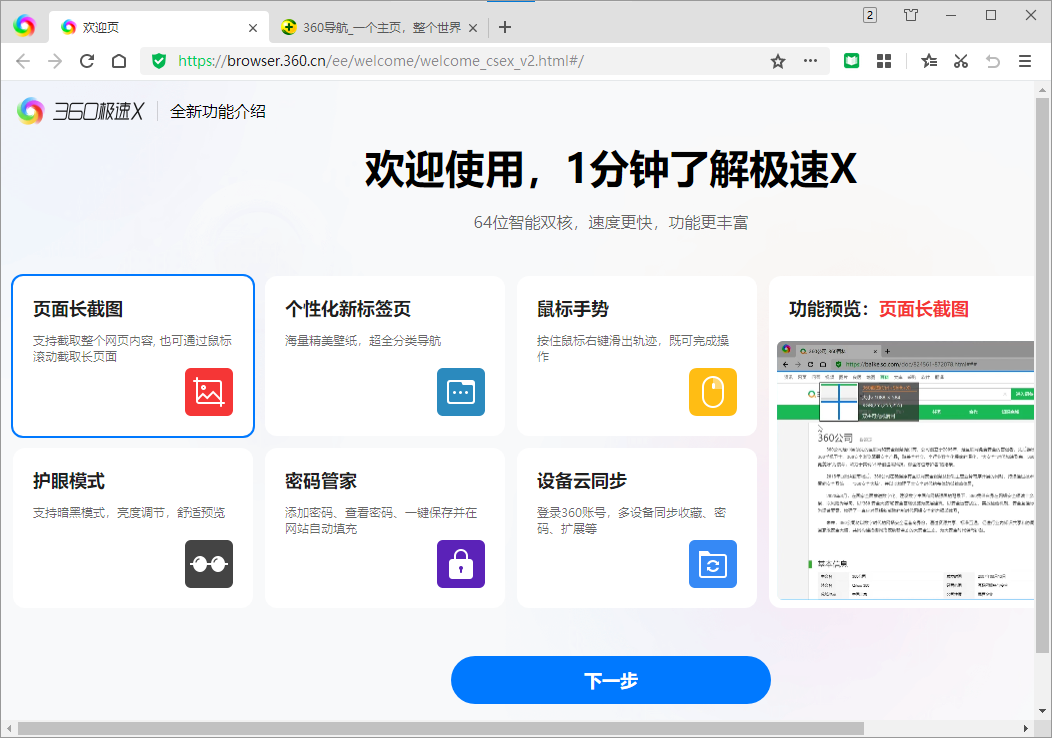
Task: Start the screenshot scissors tool
Action: [961, 61]
